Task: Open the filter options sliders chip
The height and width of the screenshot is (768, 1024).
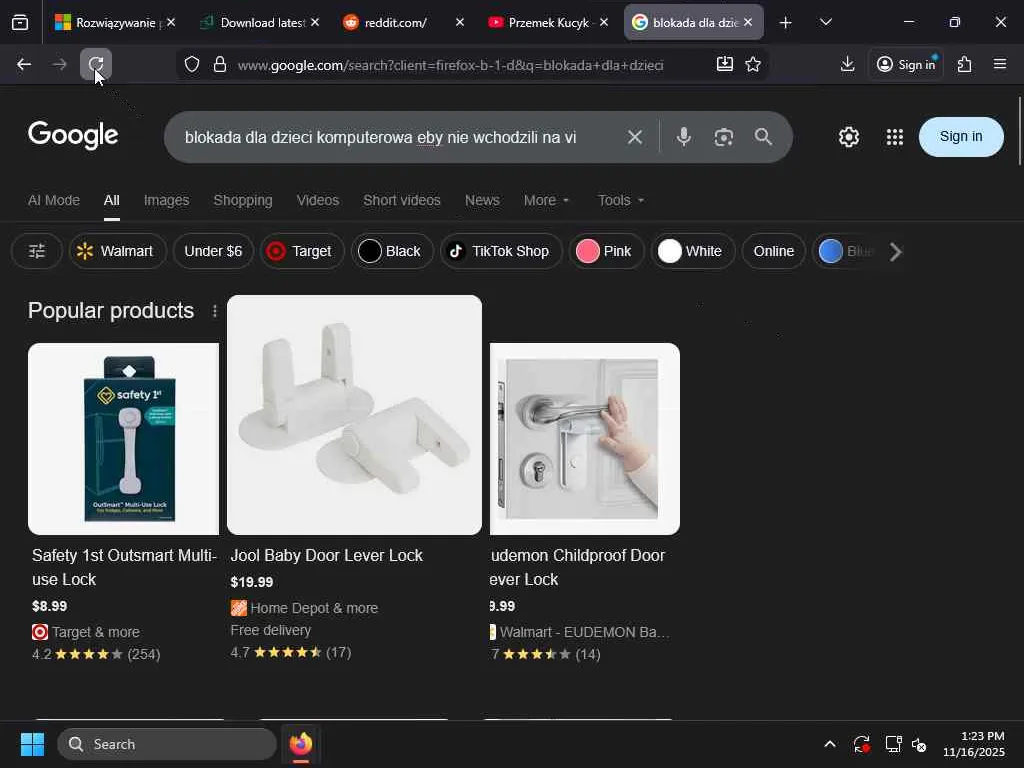Action: tap(37, 251)
